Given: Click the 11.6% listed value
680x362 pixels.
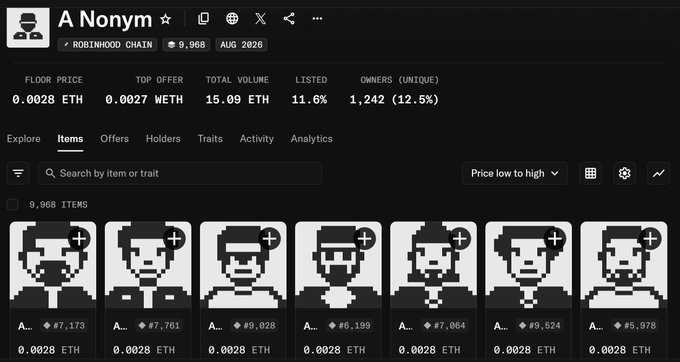Looking at the screenshot, I should click(309, 100).
